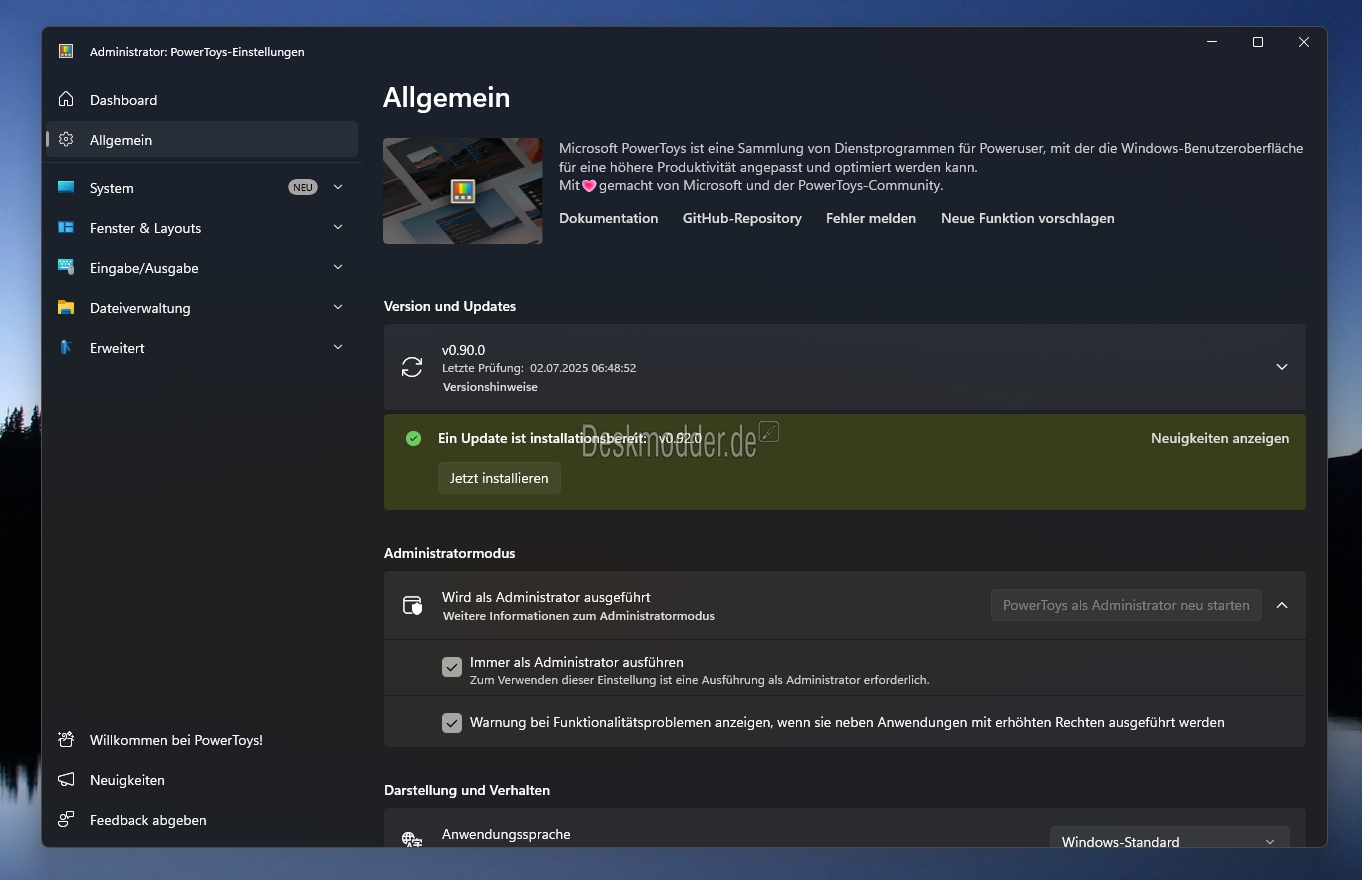Expand Erweitert chevron

pos(338,347)
